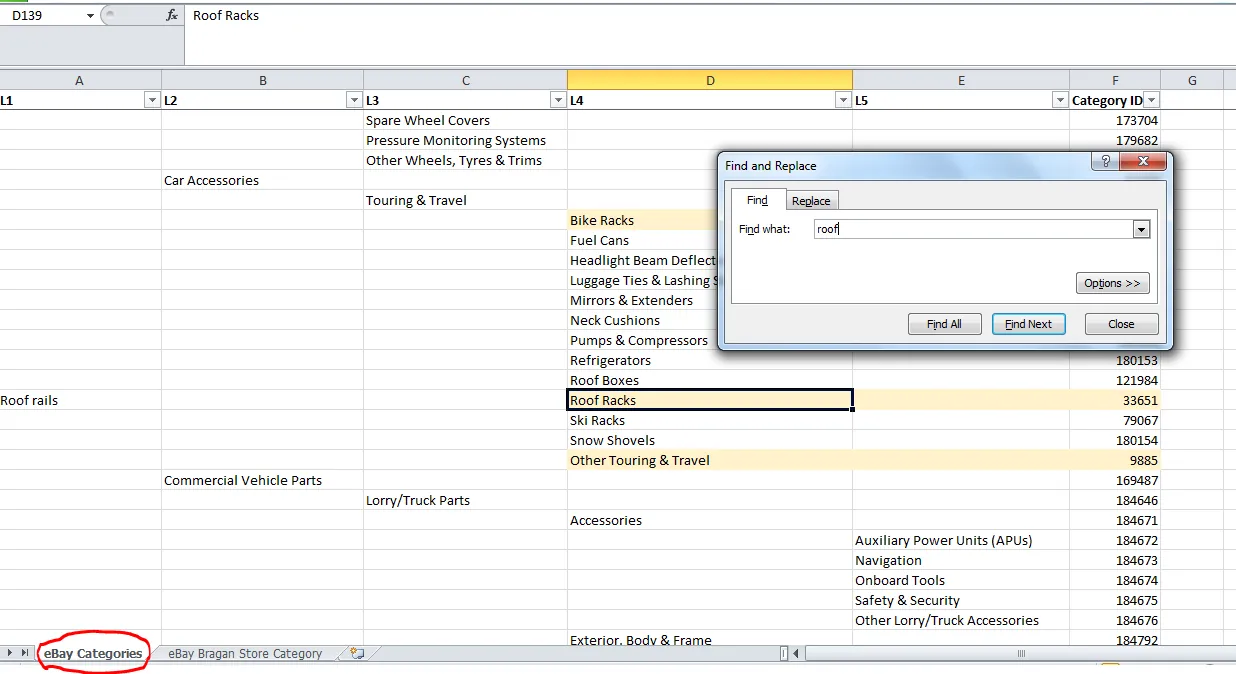This screenshot has height=674, width=1236.
Task: Select column A header
Action: point(80,80)
